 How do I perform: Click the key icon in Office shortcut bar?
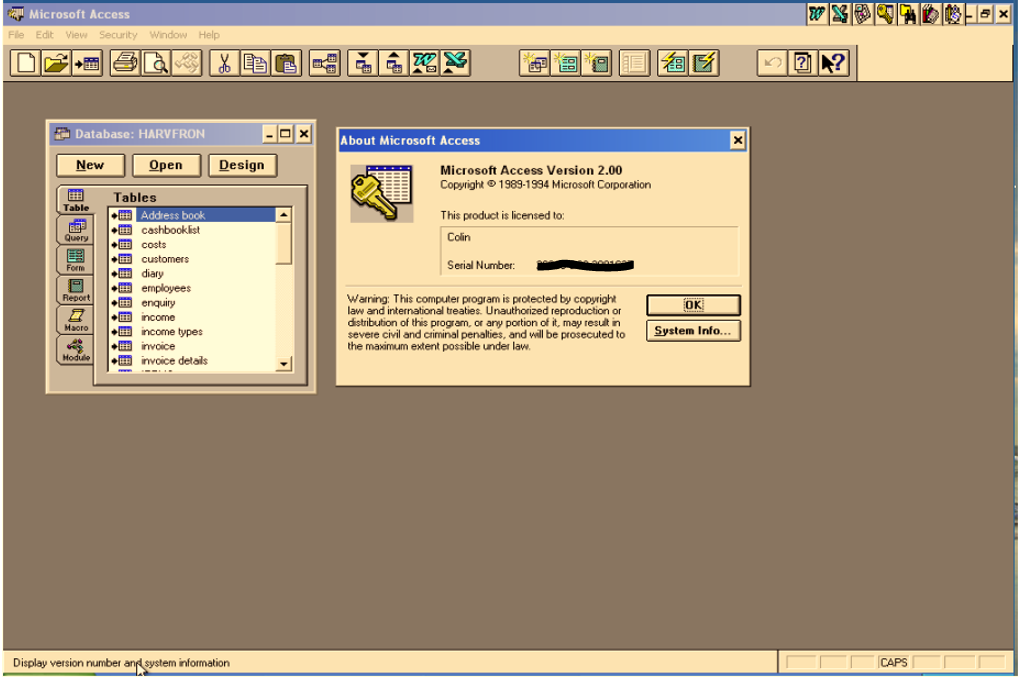[x=885, y=14]
